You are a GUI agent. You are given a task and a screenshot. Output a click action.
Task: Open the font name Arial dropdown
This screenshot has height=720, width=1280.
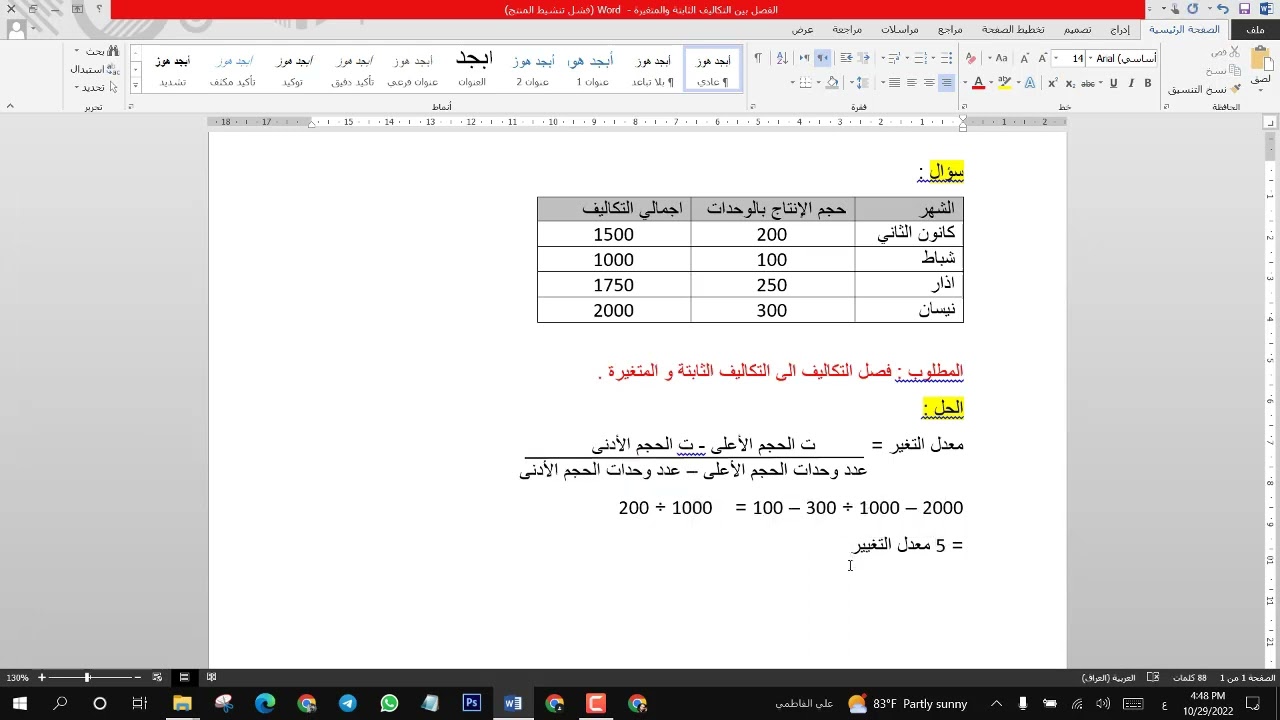1090,58
